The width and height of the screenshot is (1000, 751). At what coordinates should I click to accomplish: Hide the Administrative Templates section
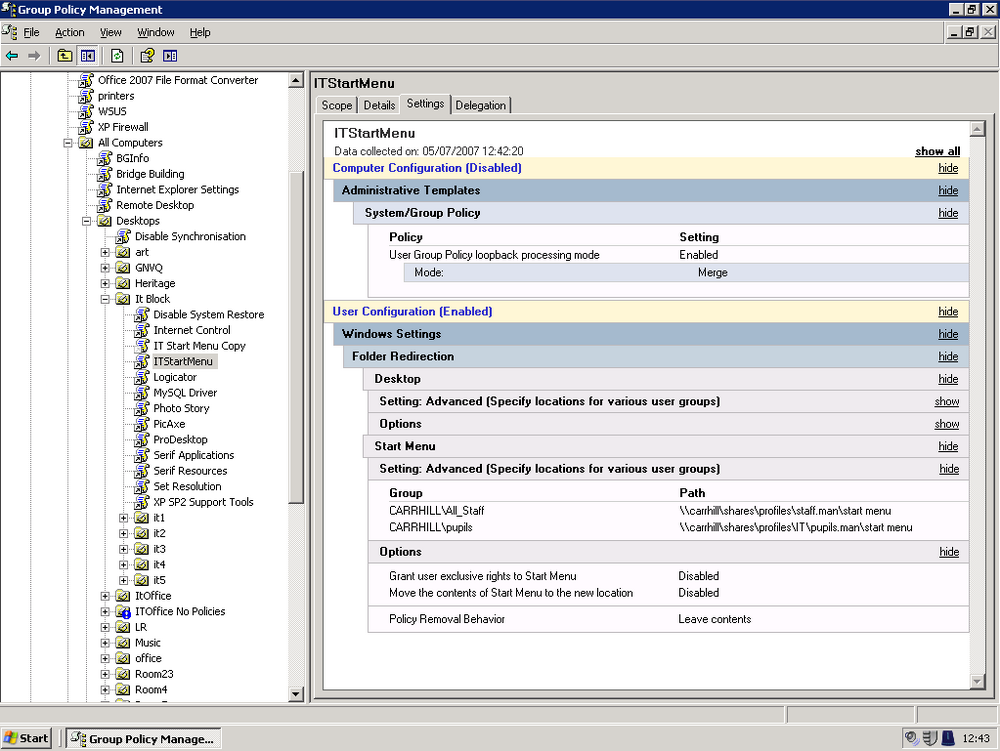point(948,190)
